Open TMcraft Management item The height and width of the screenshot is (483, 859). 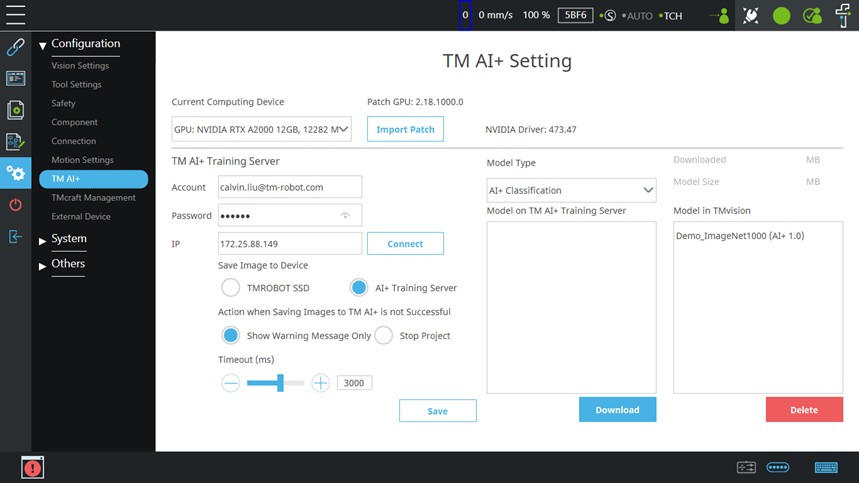pyautogui.click(x=93, y=198)
